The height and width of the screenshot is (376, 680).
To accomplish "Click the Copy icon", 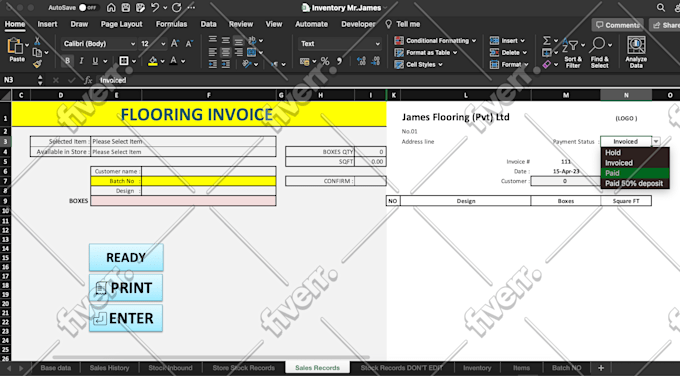I will 37,52.
